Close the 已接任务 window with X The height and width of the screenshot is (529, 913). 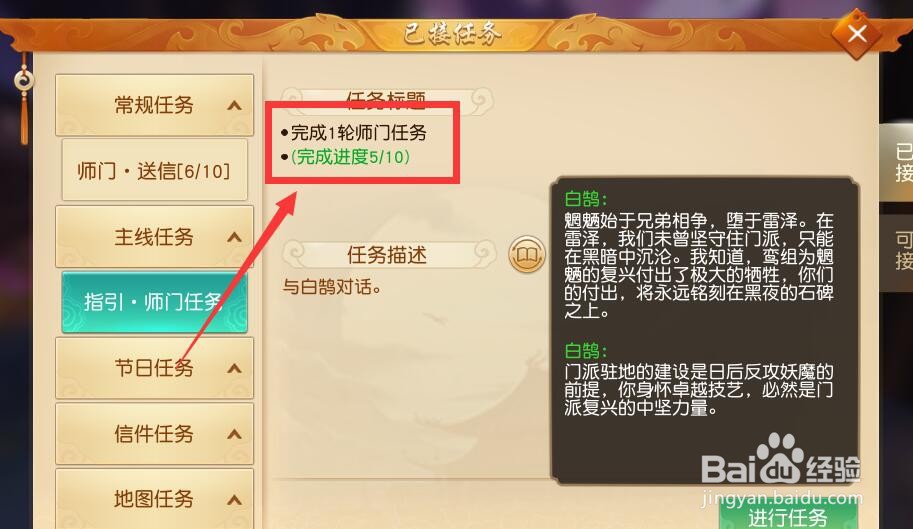click(x=857, y=34)
